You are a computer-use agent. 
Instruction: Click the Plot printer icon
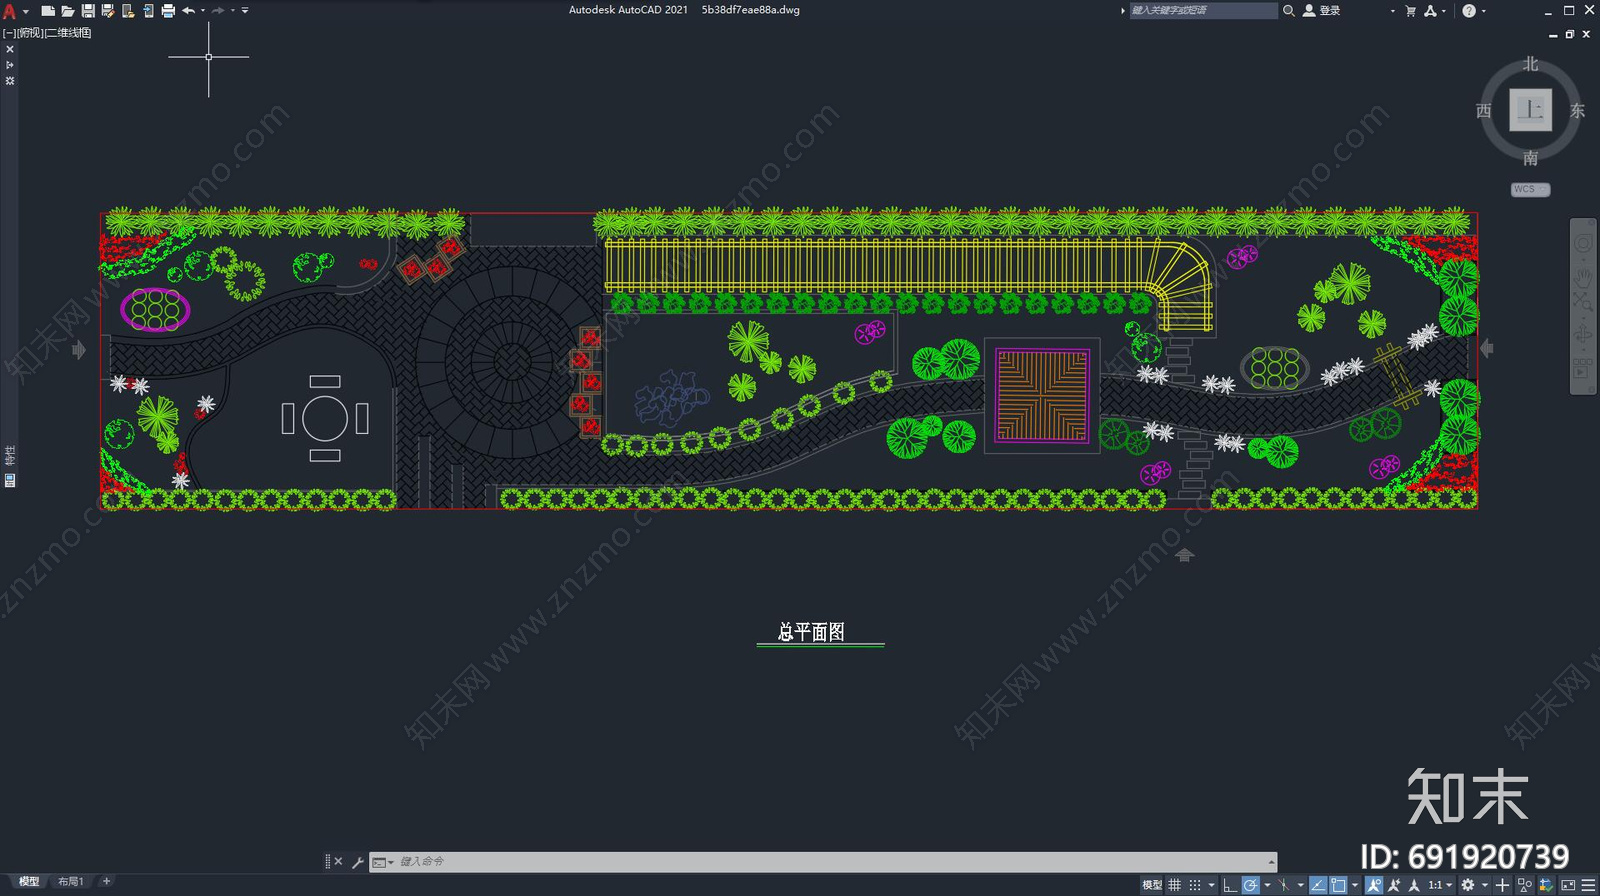pos(168,11)
